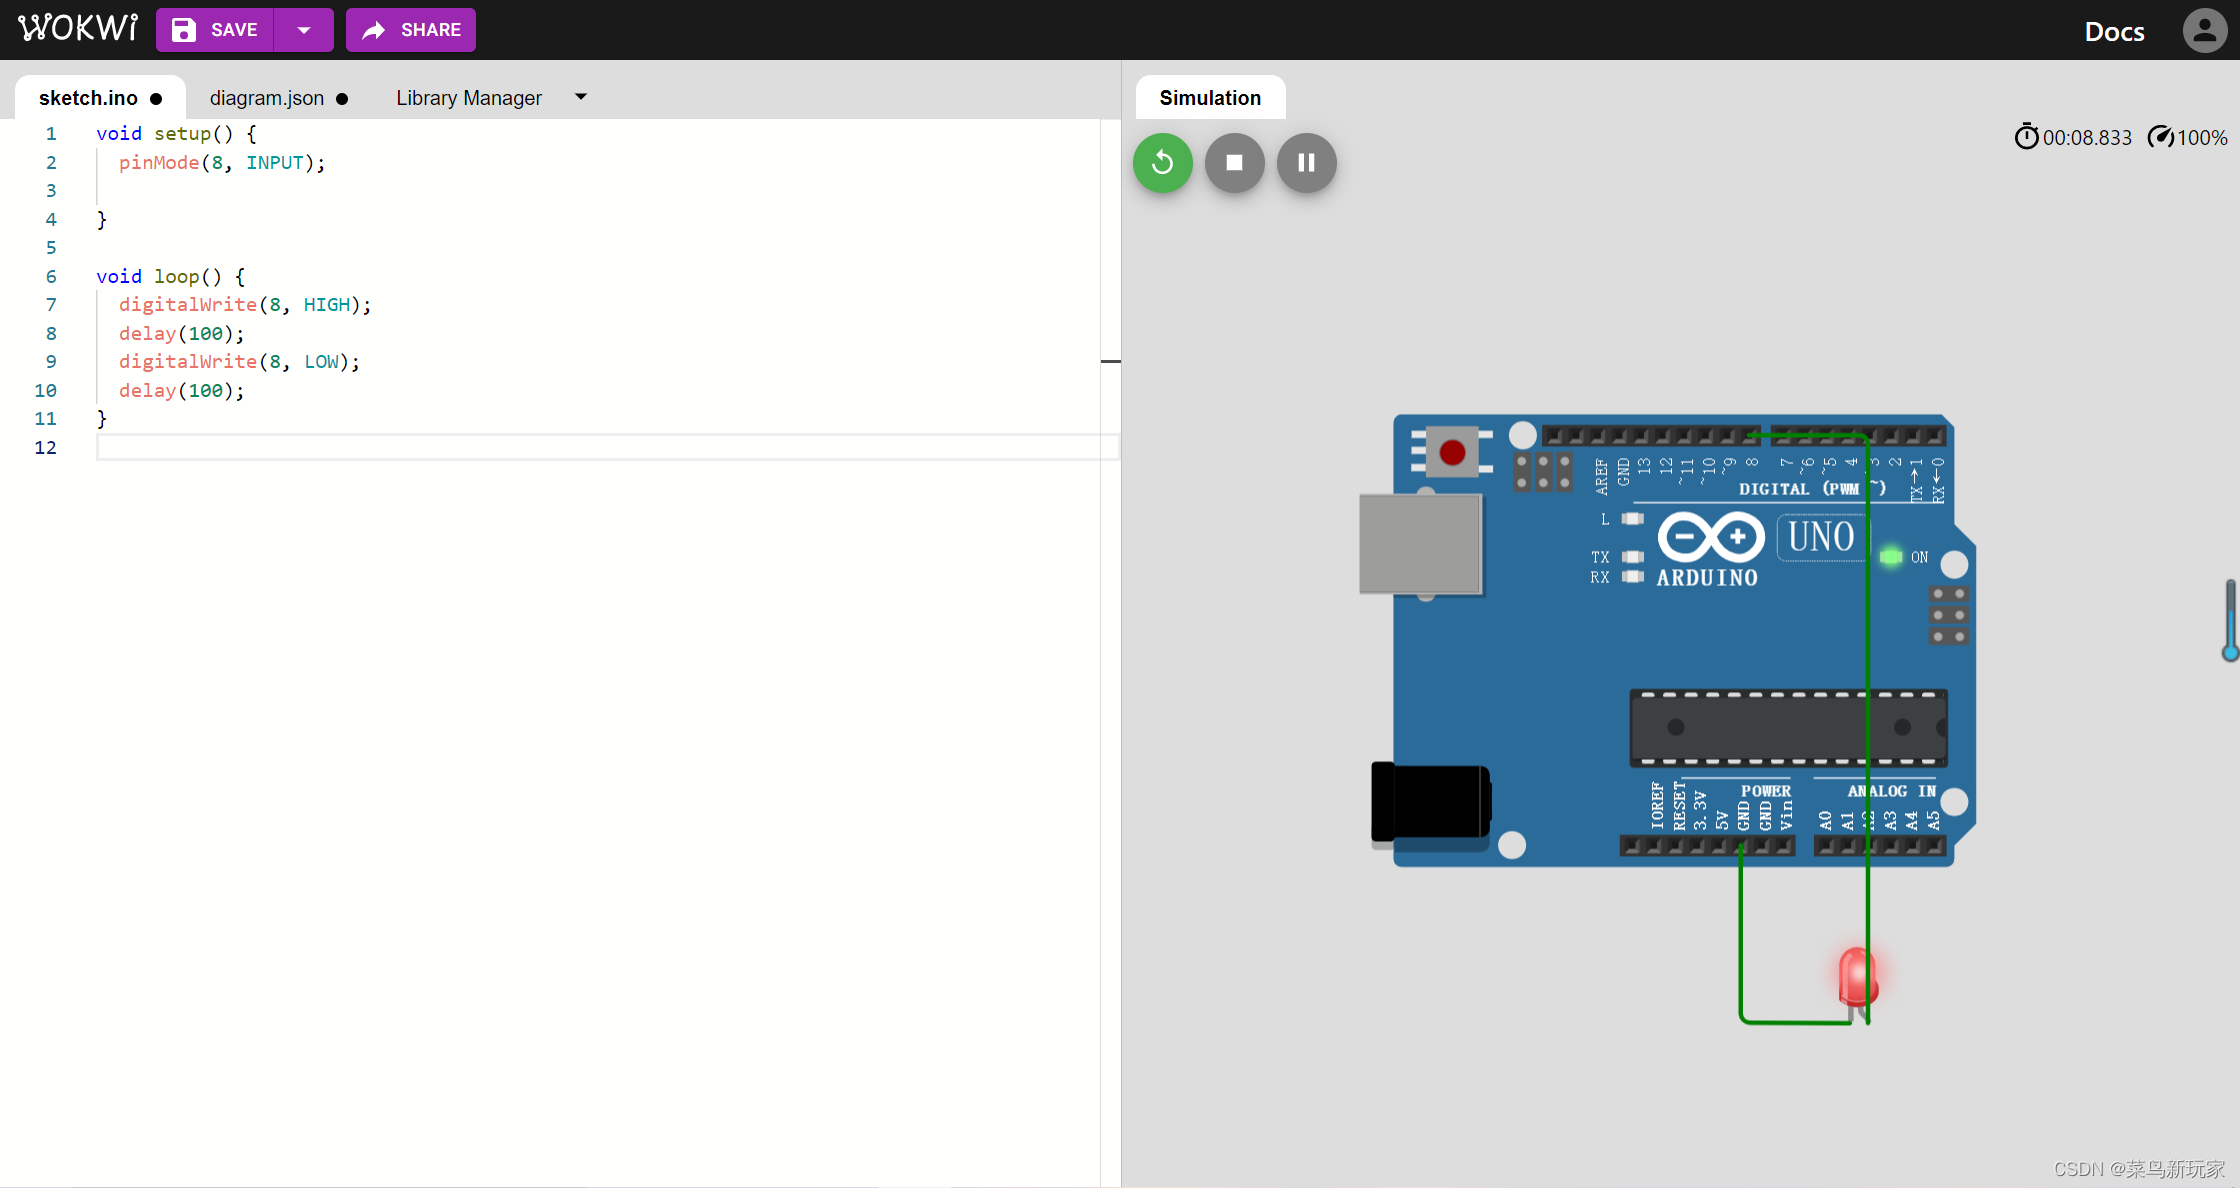Click the Arduino USB port
The height and width of the screenshot is (1188, 2240).
click(1420, 543)
